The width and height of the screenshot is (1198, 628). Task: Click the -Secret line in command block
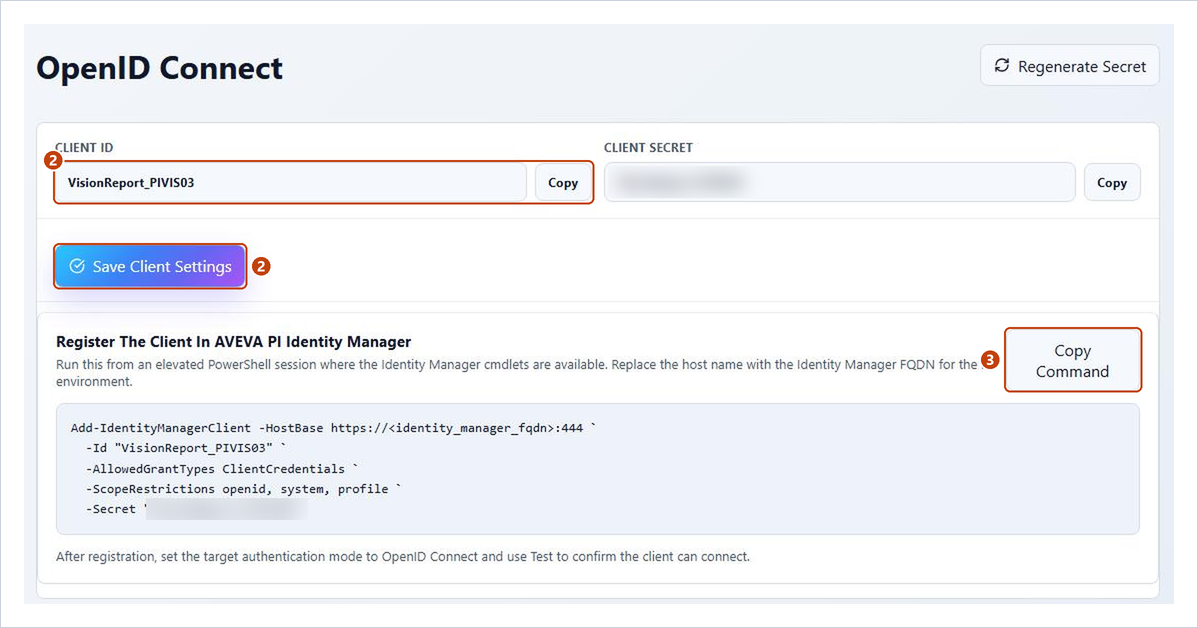196,509
